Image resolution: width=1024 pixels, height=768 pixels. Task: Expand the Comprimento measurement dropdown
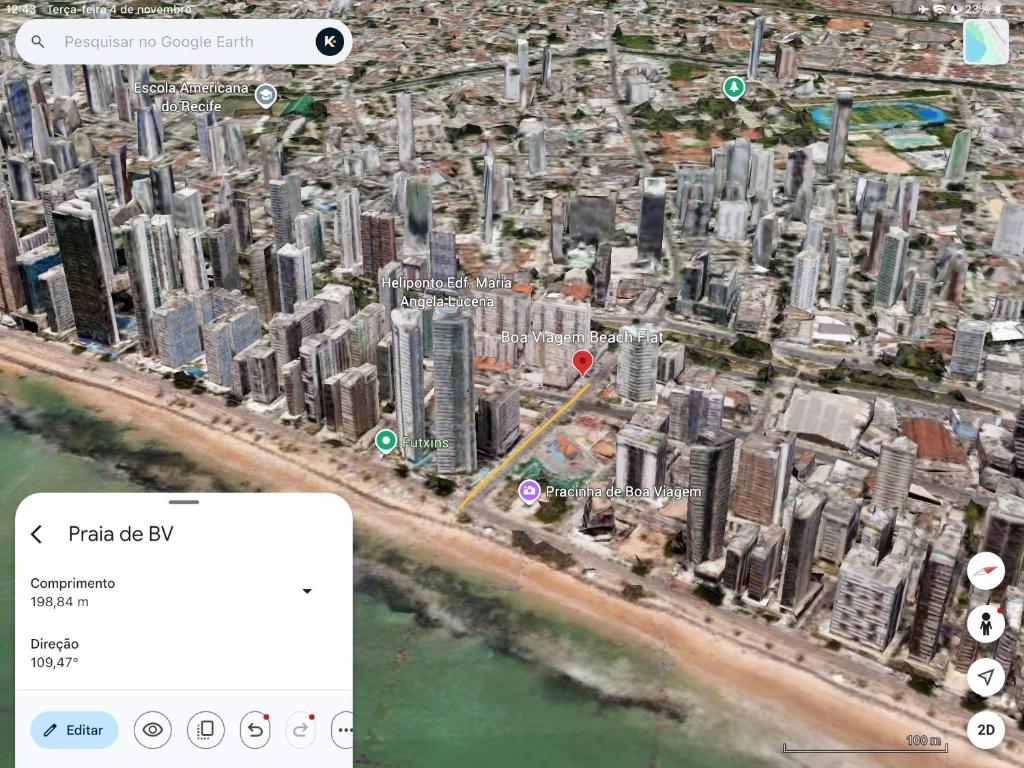[x=307, y=591]
